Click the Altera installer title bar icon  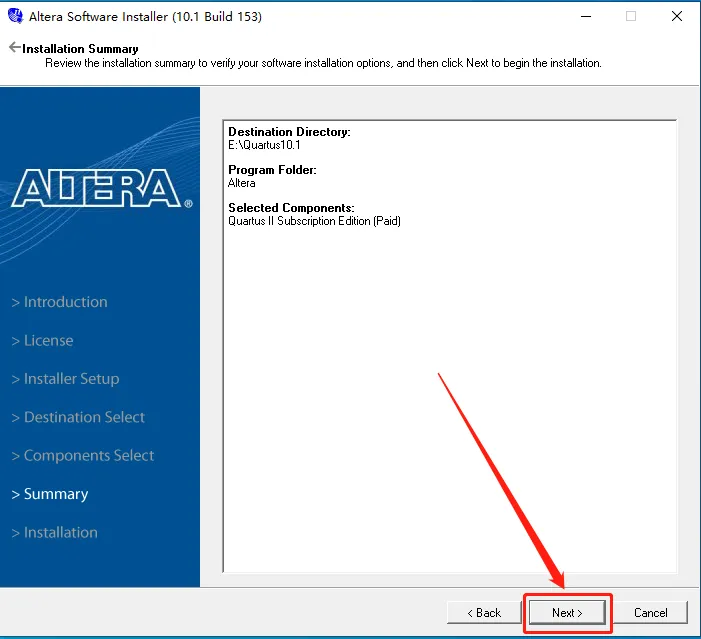tap(15, 16)
